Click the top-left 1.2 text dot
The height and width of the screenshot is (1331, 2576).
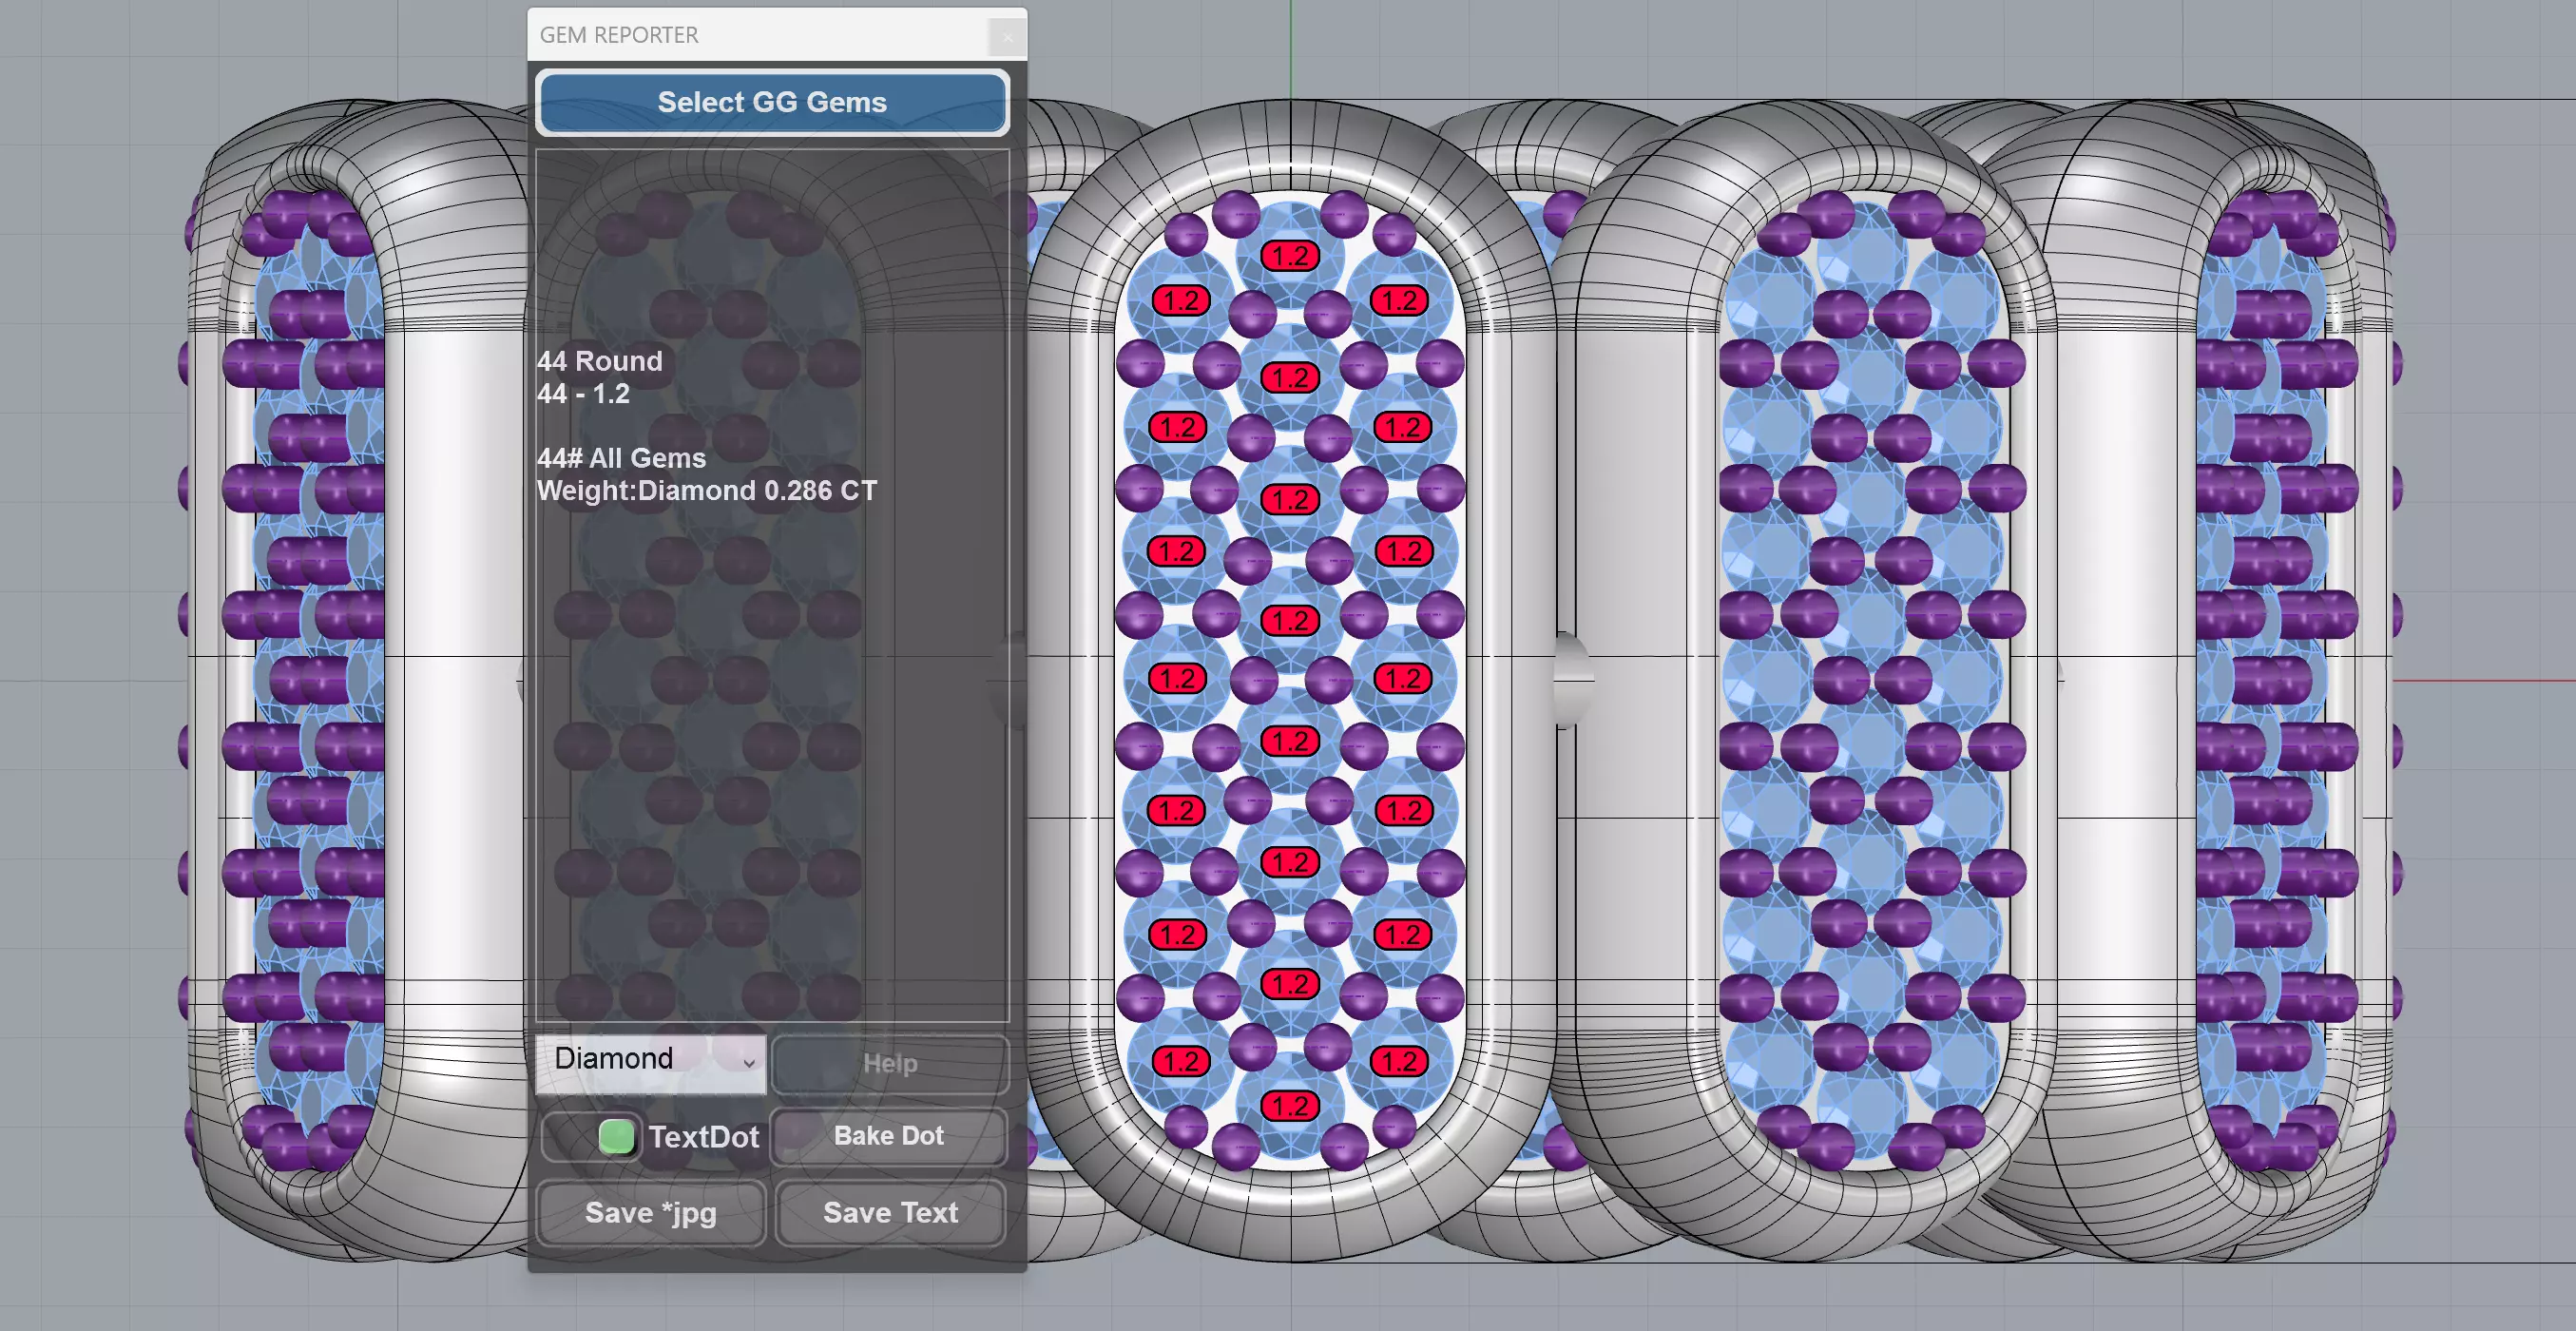(1181, 301)
